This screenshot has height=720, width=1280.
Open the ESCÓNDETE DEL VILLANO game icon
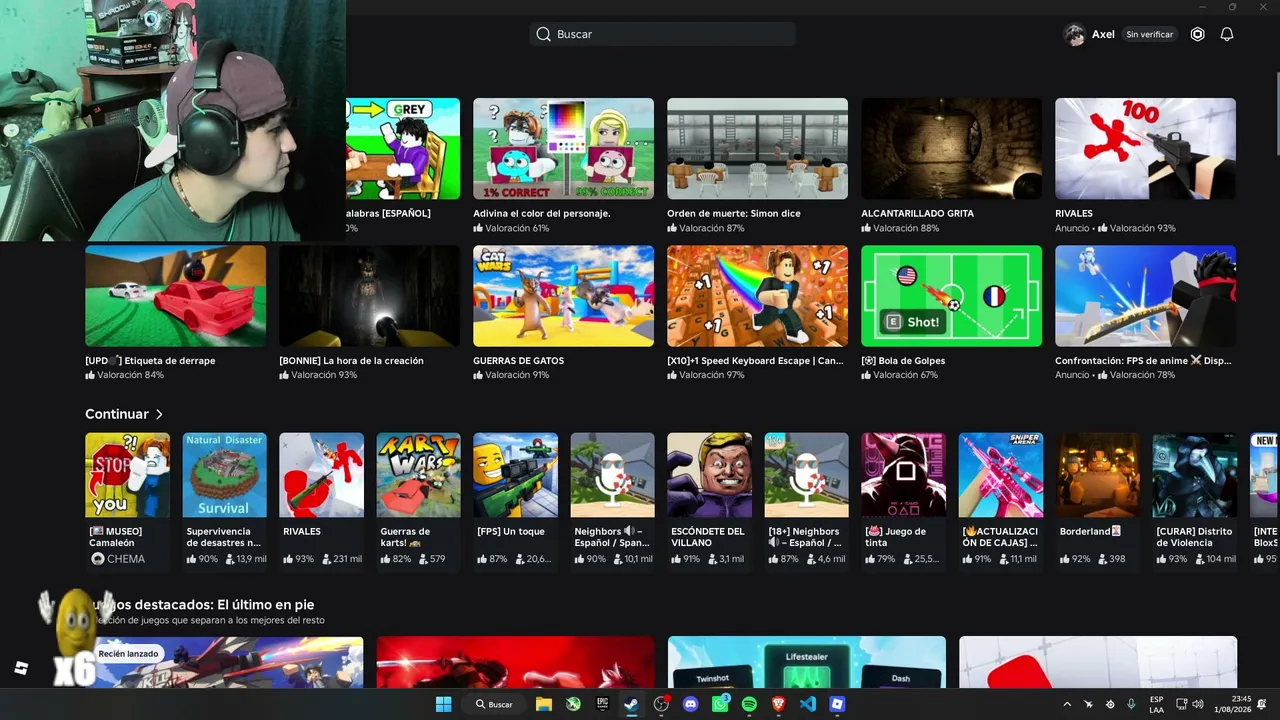point(709,475)
